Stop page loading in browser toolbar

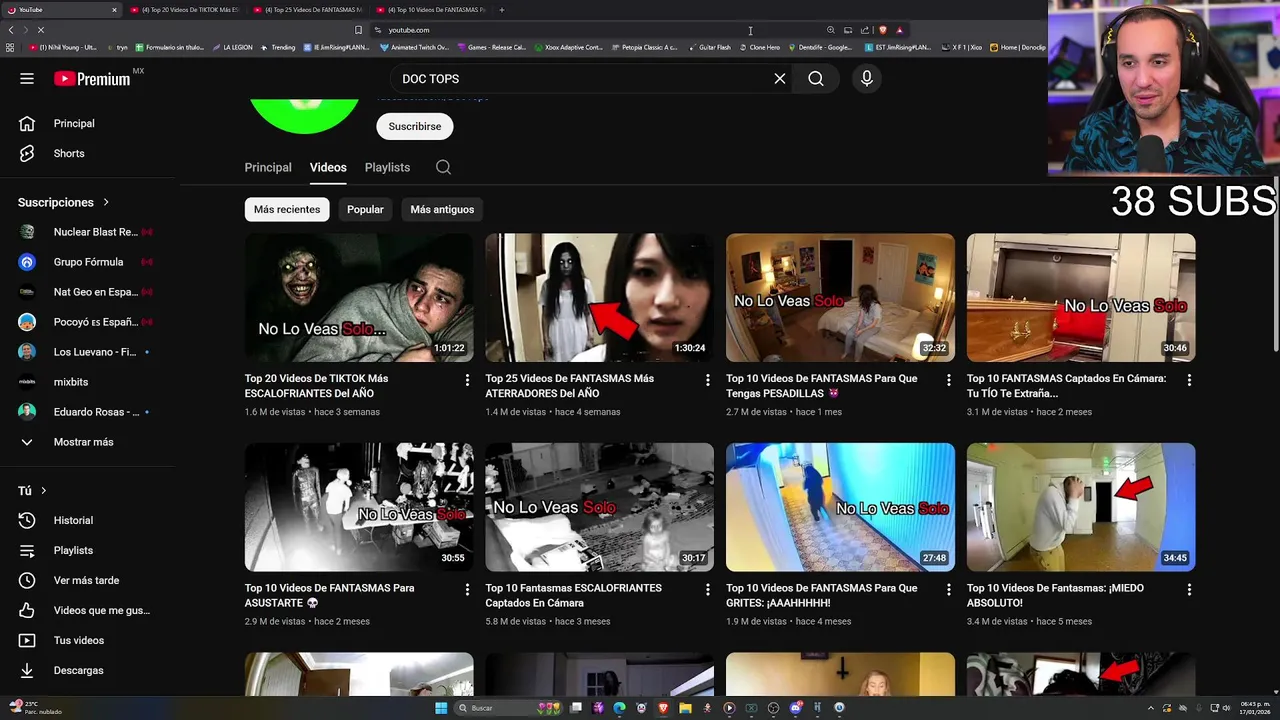tap(41, 30)
